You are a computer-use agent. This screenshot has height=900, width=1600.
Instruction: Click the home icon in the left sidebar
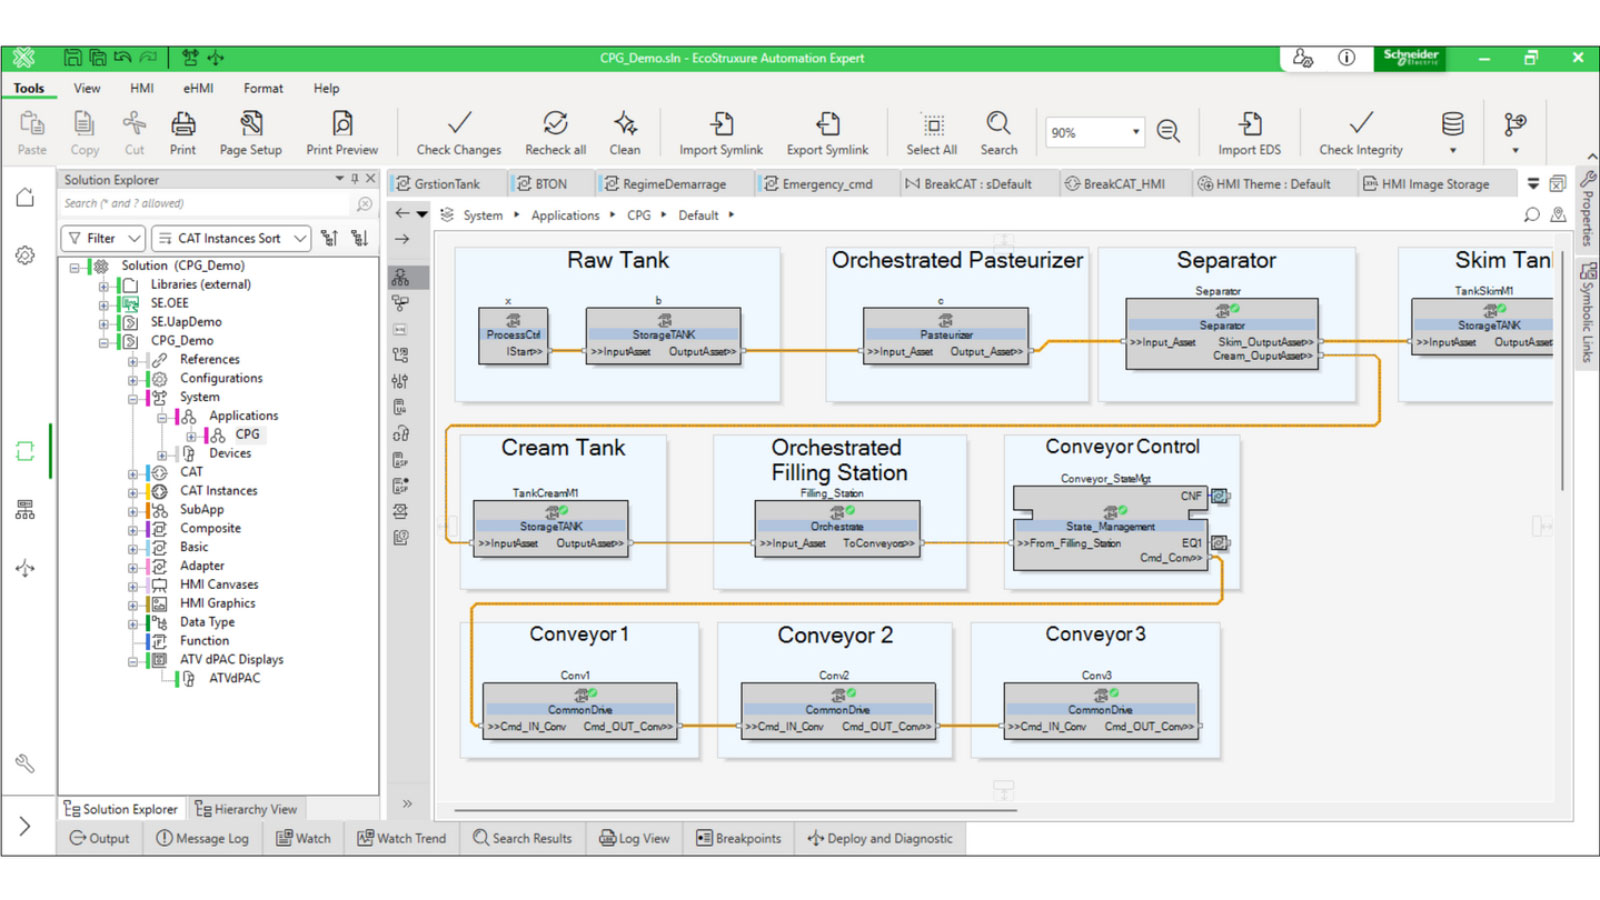[25, 197]
